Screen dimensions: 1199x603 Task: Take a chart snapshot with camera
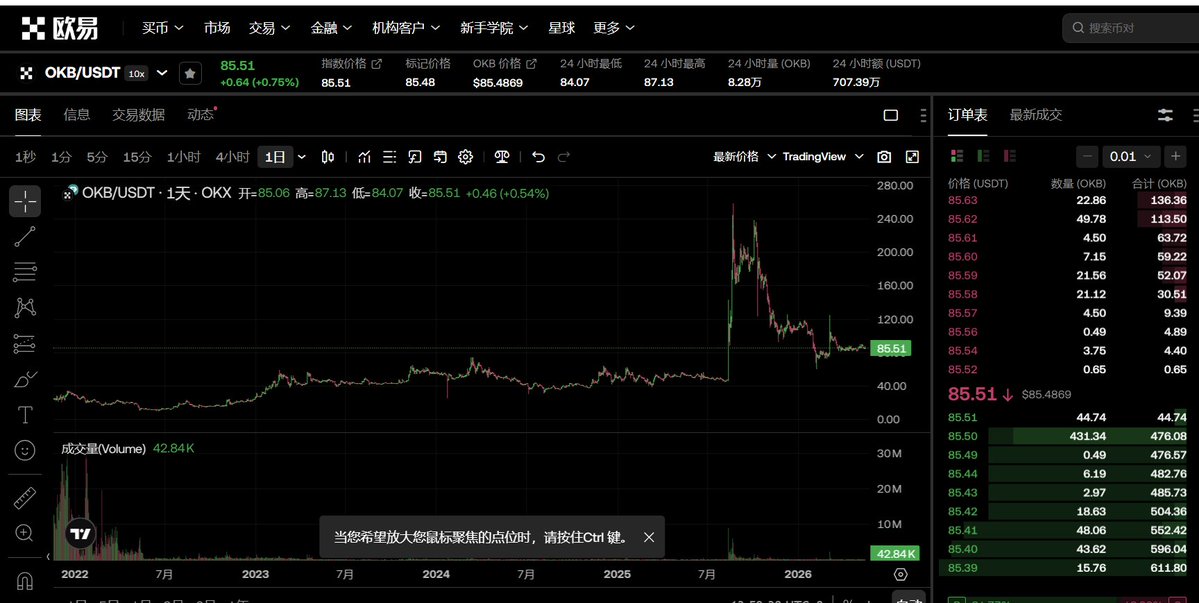coord(884,157)
